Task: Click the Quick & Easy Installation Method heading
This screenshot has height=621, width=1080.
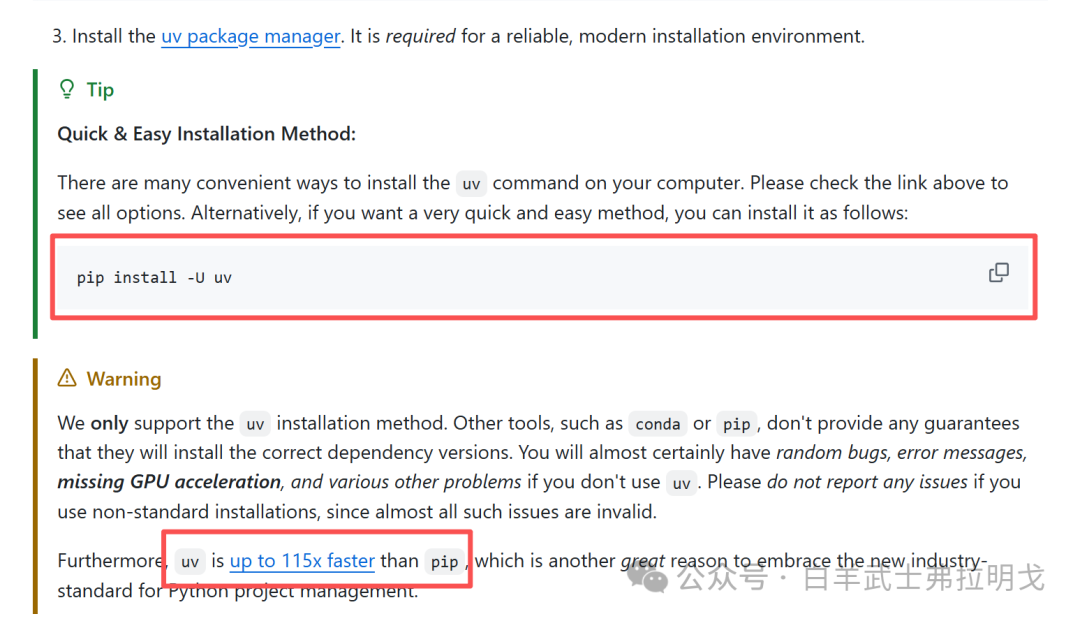Action: pos(206,134)
